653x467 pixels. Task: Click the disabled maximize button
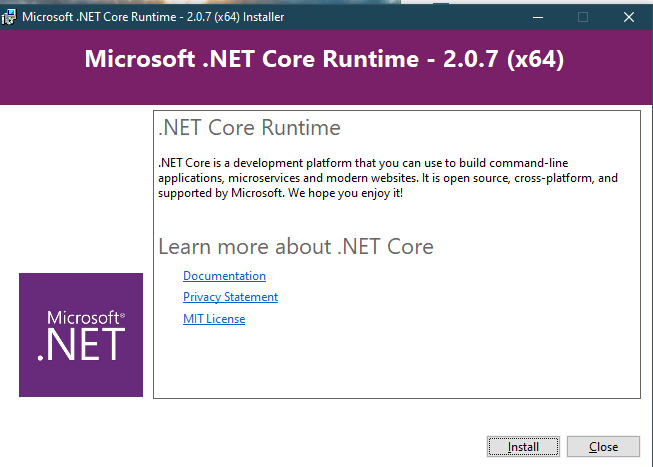pyautogui.click(x=583, y=17)
